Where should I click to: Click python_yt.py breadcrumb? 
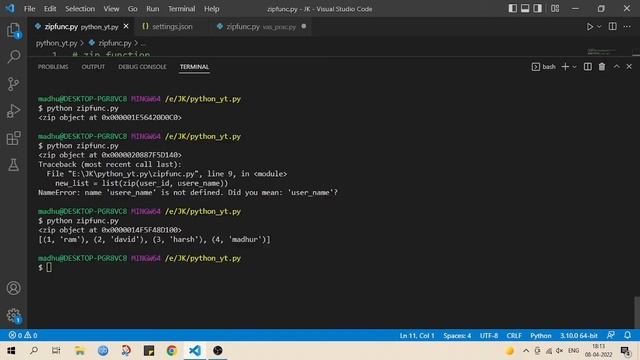56,43
